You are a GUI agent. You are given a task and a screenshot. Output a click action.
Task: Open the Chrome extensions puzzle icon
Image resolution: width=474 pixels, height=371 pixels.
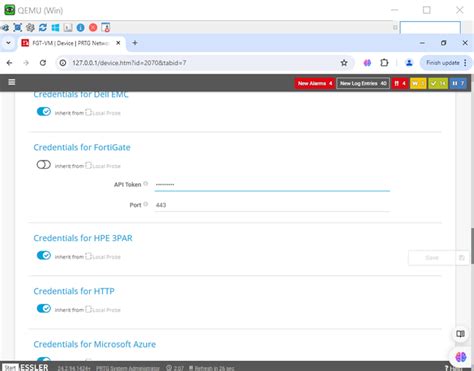point(384,63)
